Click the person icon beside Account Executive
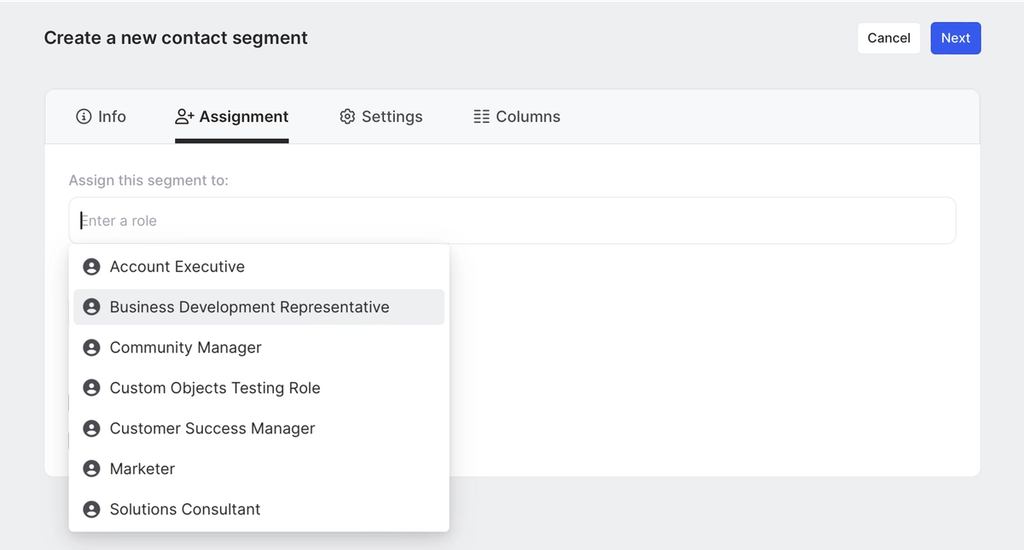The image size is (1024, 550). click(x=91, y=267)
